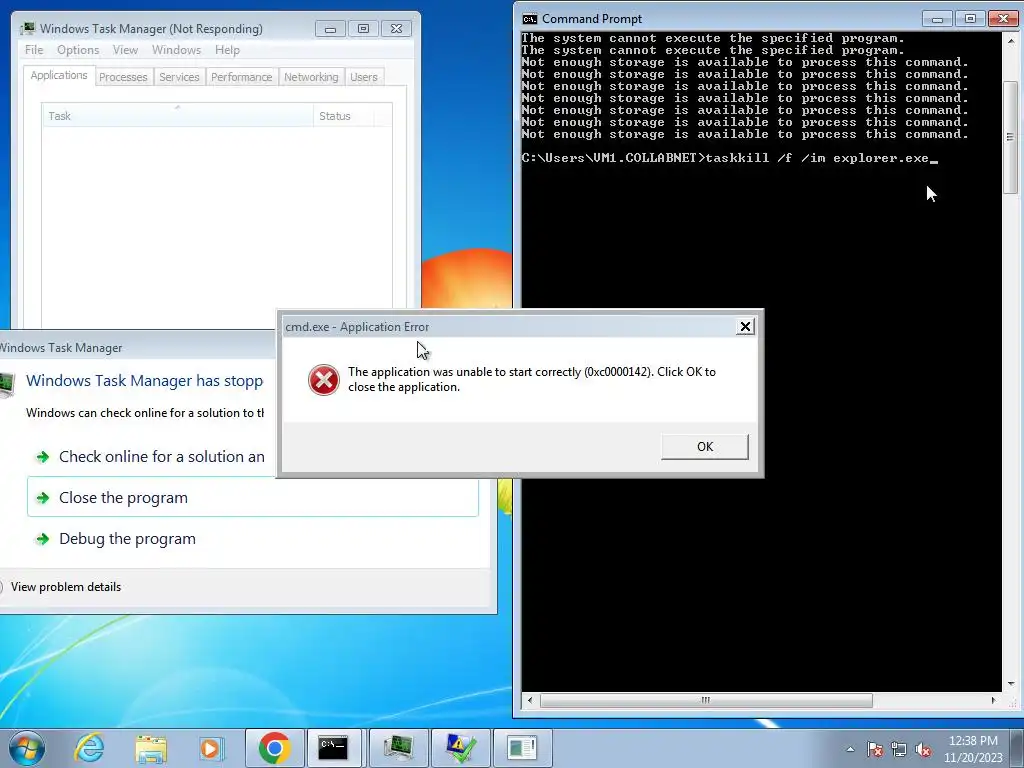
Task: Click the Task Manager icon in crash dialog
Action: pyautogui.click(x=7, y=384)
